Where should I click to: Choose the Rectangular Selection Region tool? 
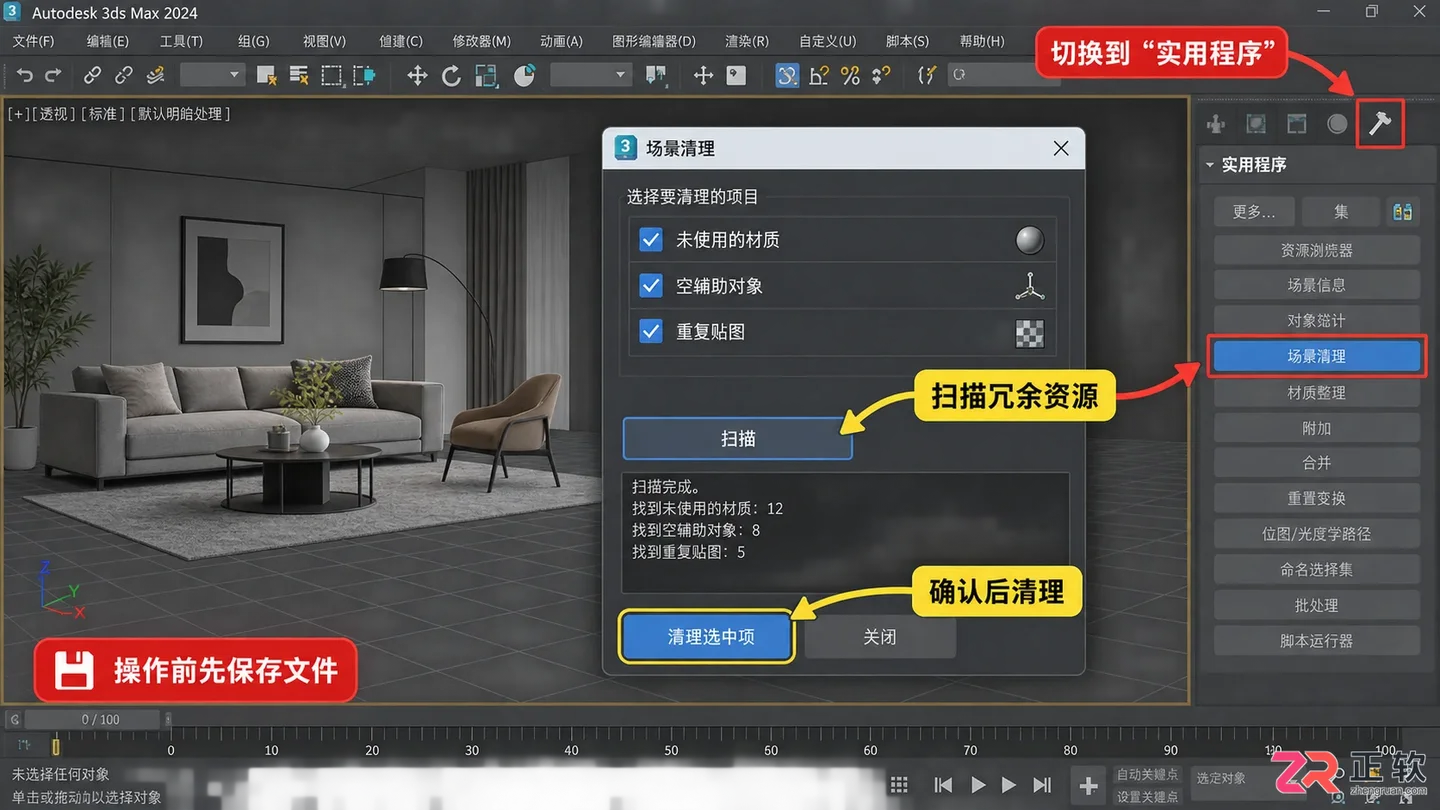331,75
